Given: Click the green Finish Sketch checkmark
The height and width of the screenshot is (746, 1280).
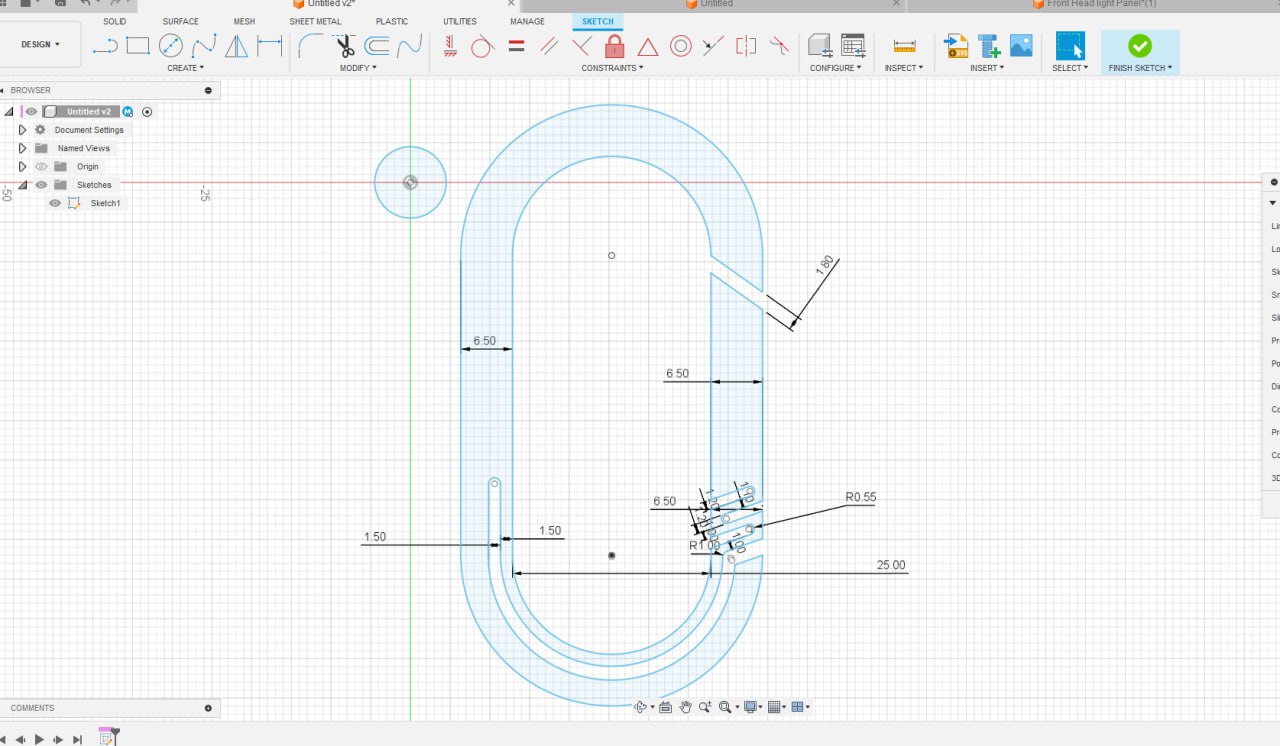Looking at the screenshot, I should click(1140, 45).
